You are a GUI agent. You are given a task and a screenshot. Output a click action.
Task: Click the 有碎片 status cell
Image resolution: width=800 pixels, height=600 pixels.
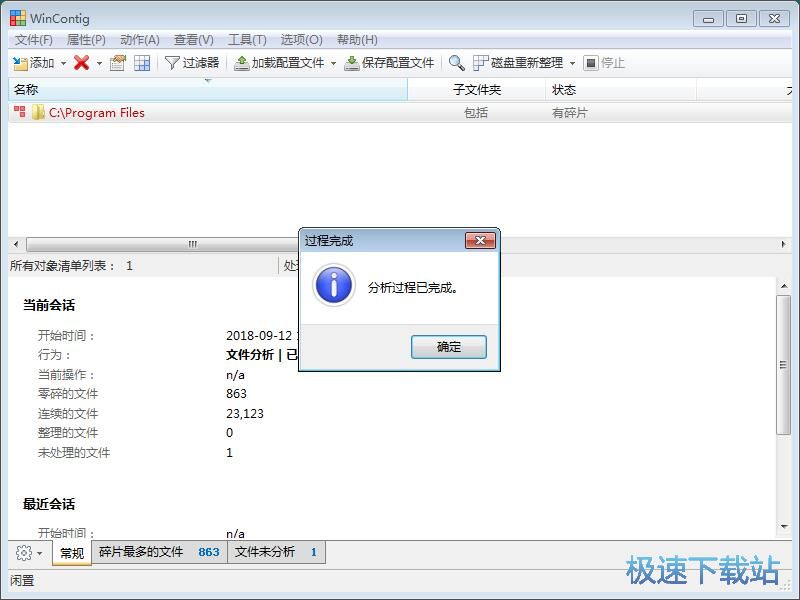(x=569, y=113)
